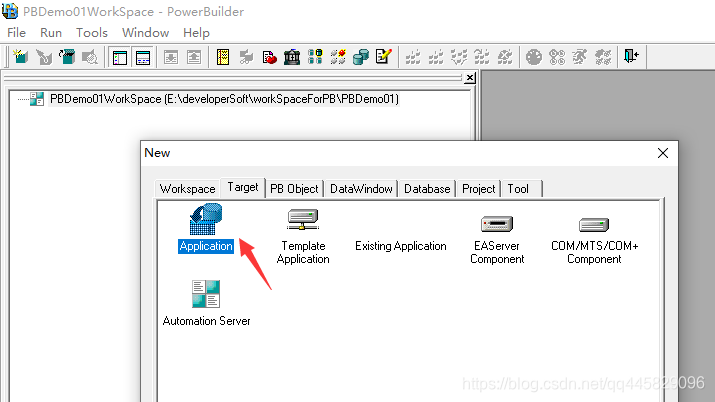Click the Skip operation toolbar icon
Screen dimensions: 715x402
point(482,57)
